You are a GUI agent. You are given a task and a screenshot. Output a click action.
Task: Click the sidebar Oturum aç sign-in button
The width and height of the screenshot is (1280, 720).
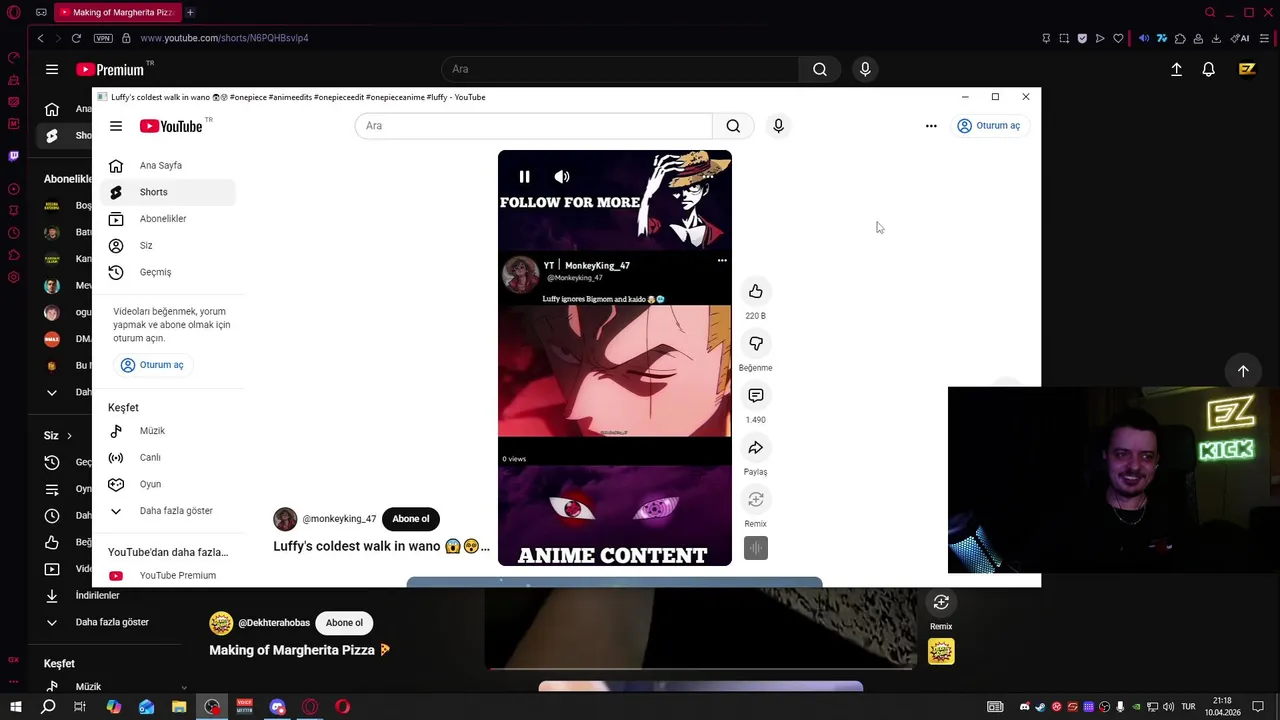[152, 365]
